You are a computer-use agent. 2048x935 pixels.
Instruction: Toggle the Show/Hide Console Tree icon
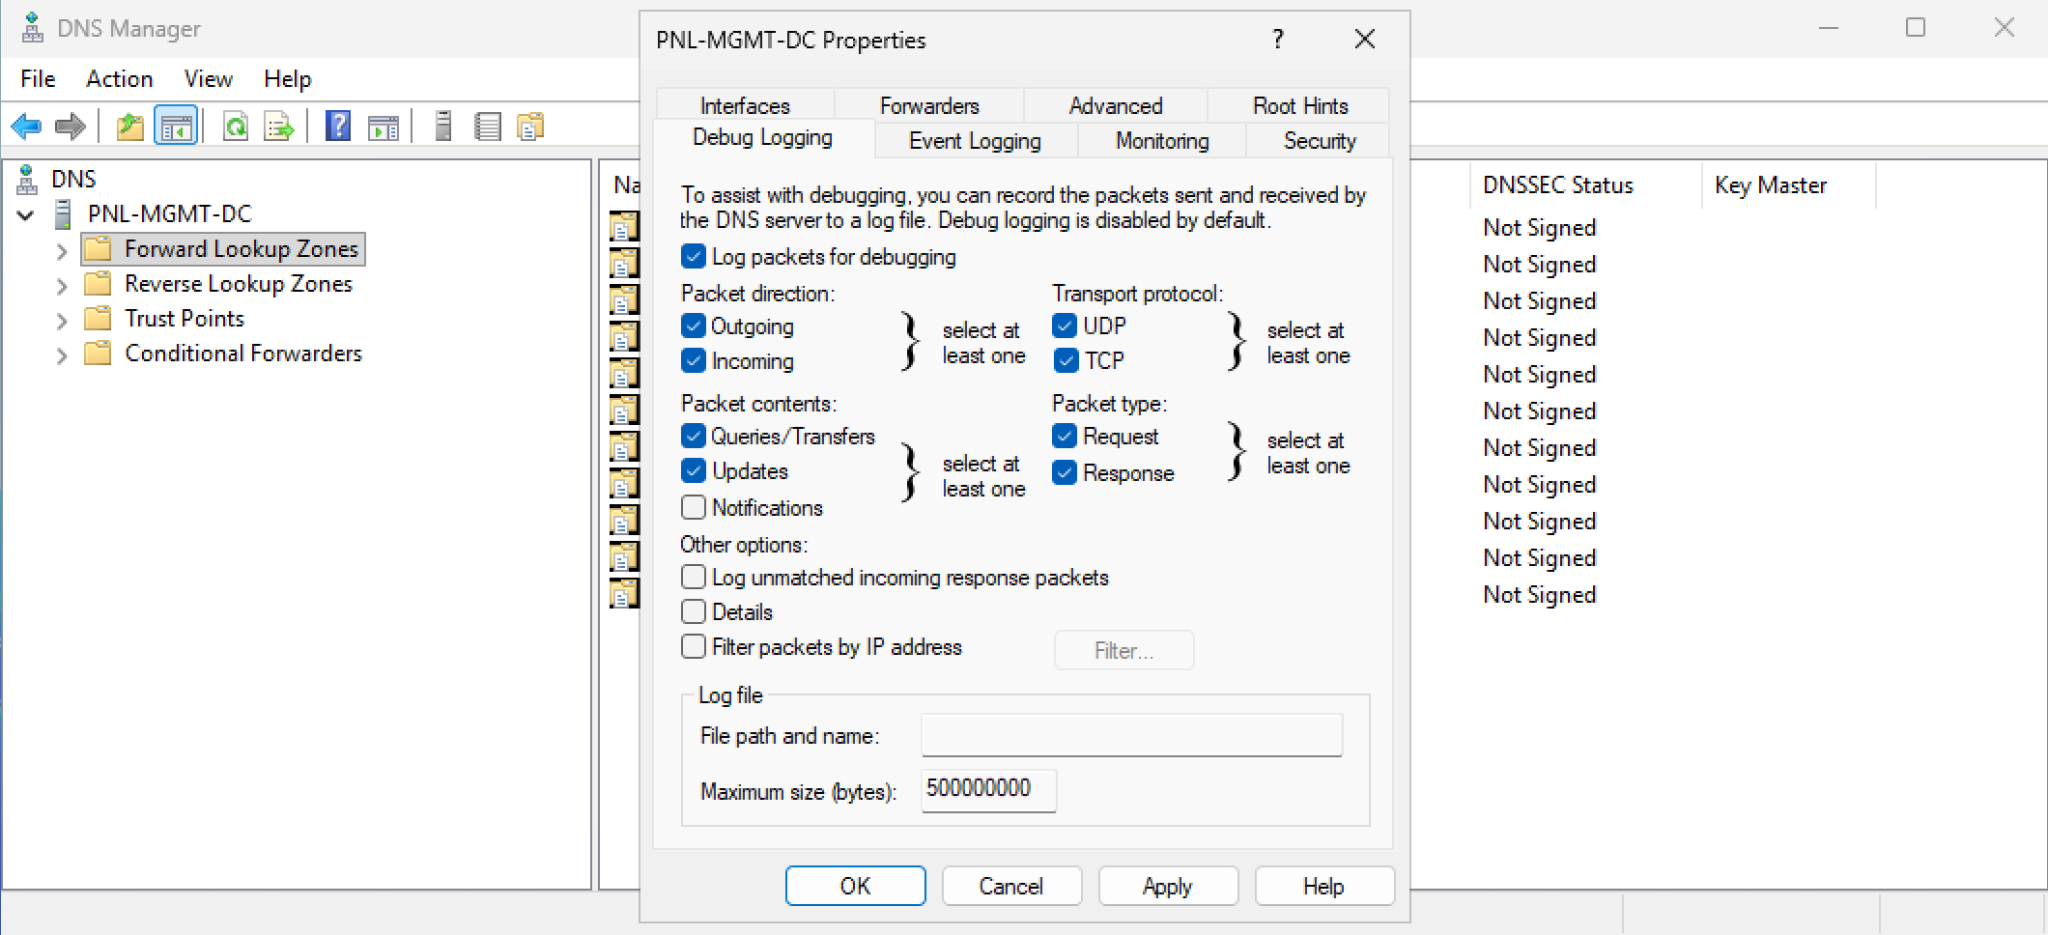coord(176,126)
